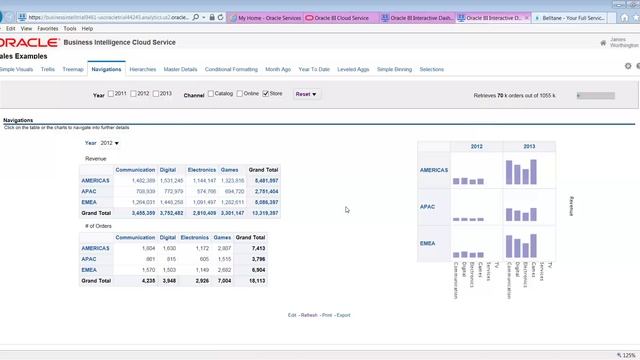The height and width of the screenshot is (360, 640).
Task: Click the browser address URL field
Action: point(108,18)
